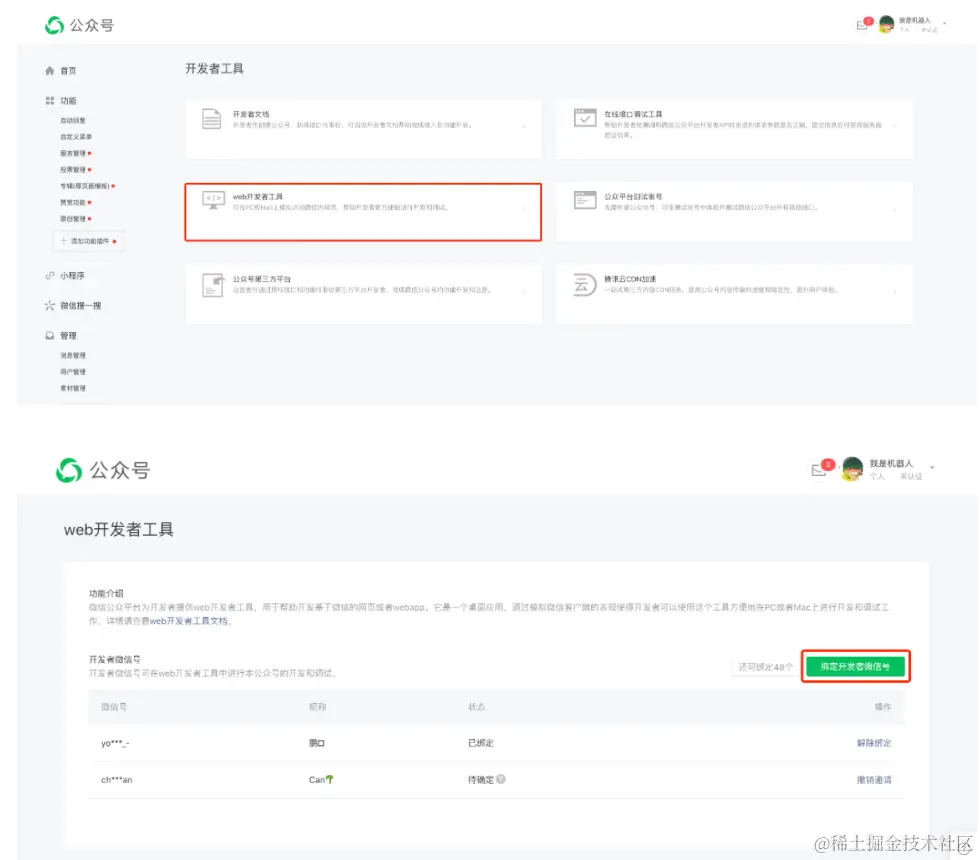Click the ch***an WeChat ID cell
The image size is (980, 860).
pyautogui.click(x=116, y=780)
